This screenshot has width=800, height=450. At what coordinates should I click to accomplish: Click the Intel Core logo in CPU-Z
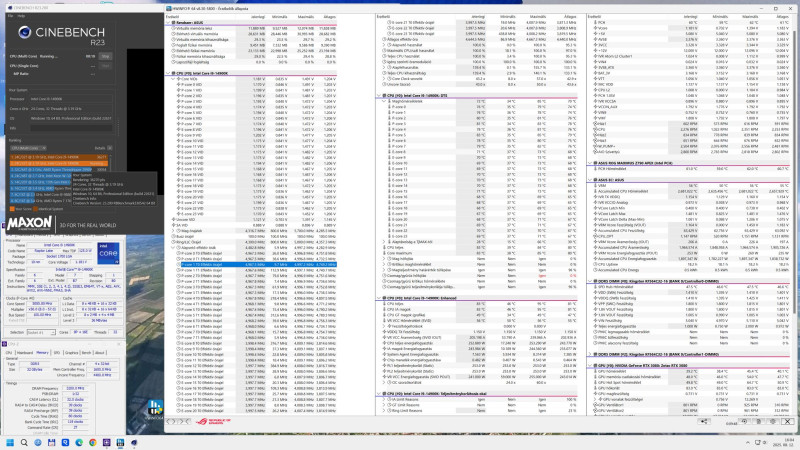108,253
